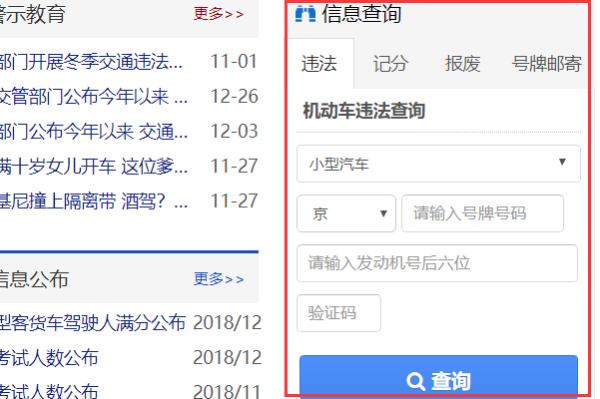Open the 考试人数公布 item dated 2018/12

tap(49, 358)
